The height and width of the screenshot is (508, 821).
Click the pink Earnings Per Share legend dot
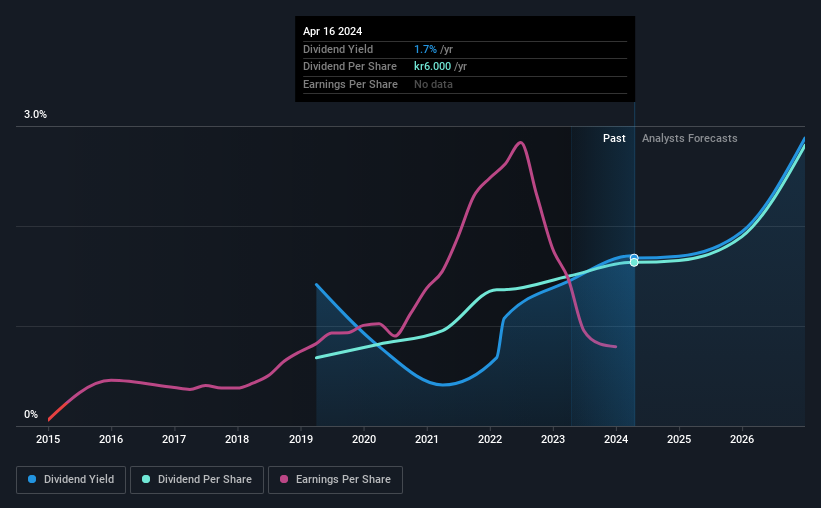284,479
